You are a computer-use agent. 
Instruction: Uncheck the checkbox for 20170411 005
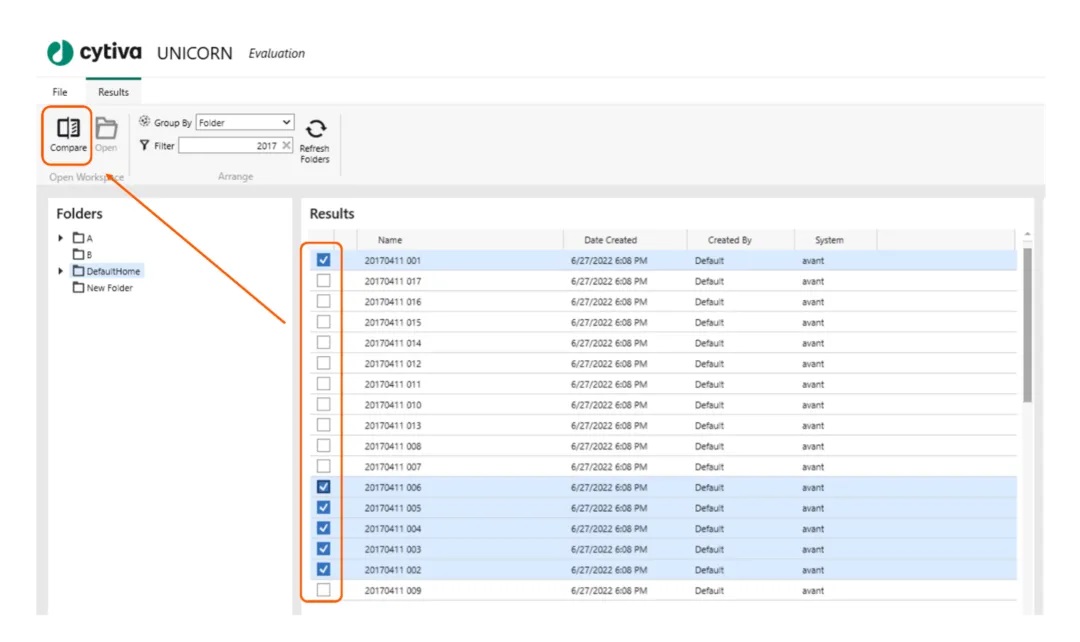point(323,508)
